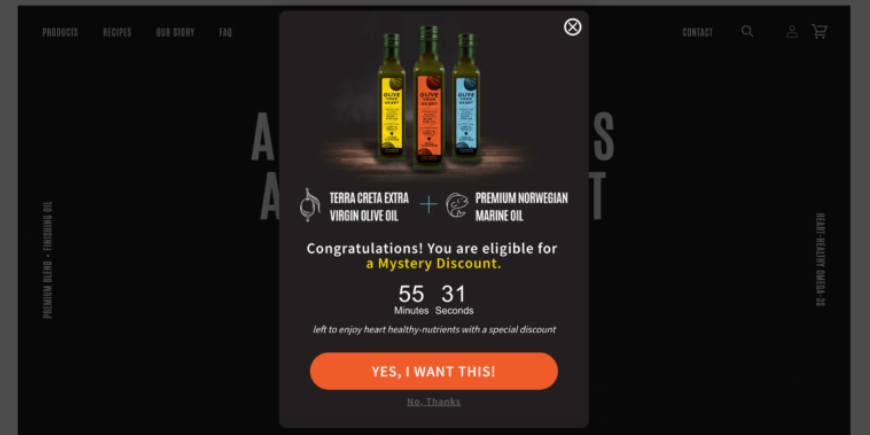Close the Mystery Discount popup
870x435 pixels.
tap(572, 27)
